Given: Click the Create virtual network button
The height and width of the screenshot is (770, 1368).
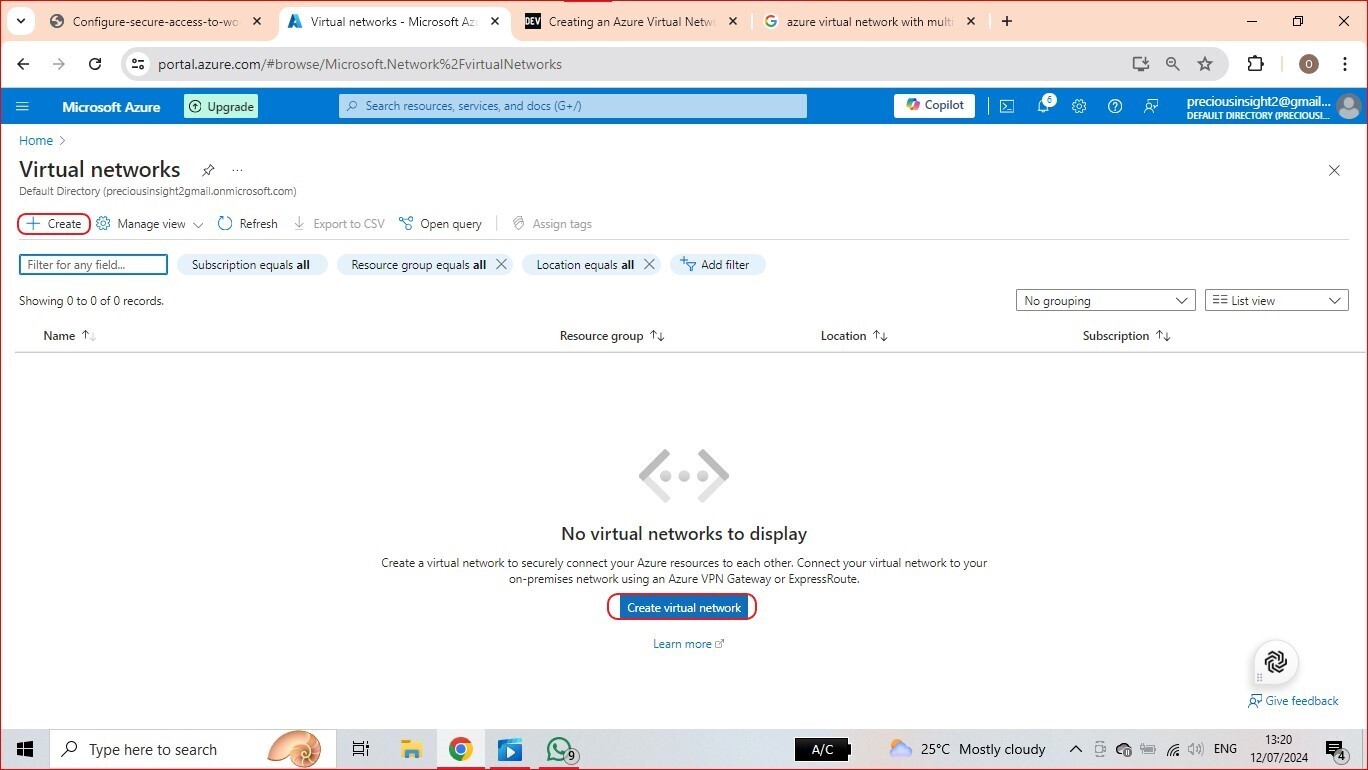Looking at the screenshot, I should (x=684, y=608).
